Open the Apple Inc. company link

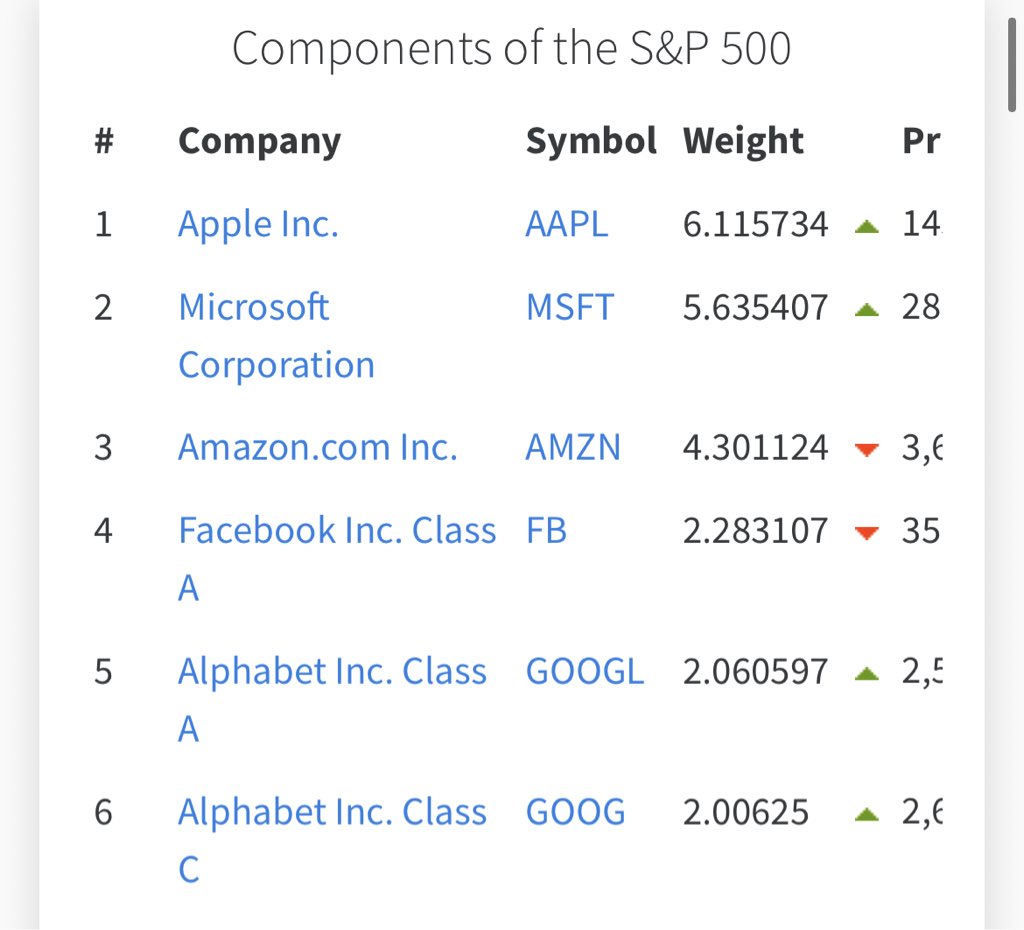coord(258,225)
